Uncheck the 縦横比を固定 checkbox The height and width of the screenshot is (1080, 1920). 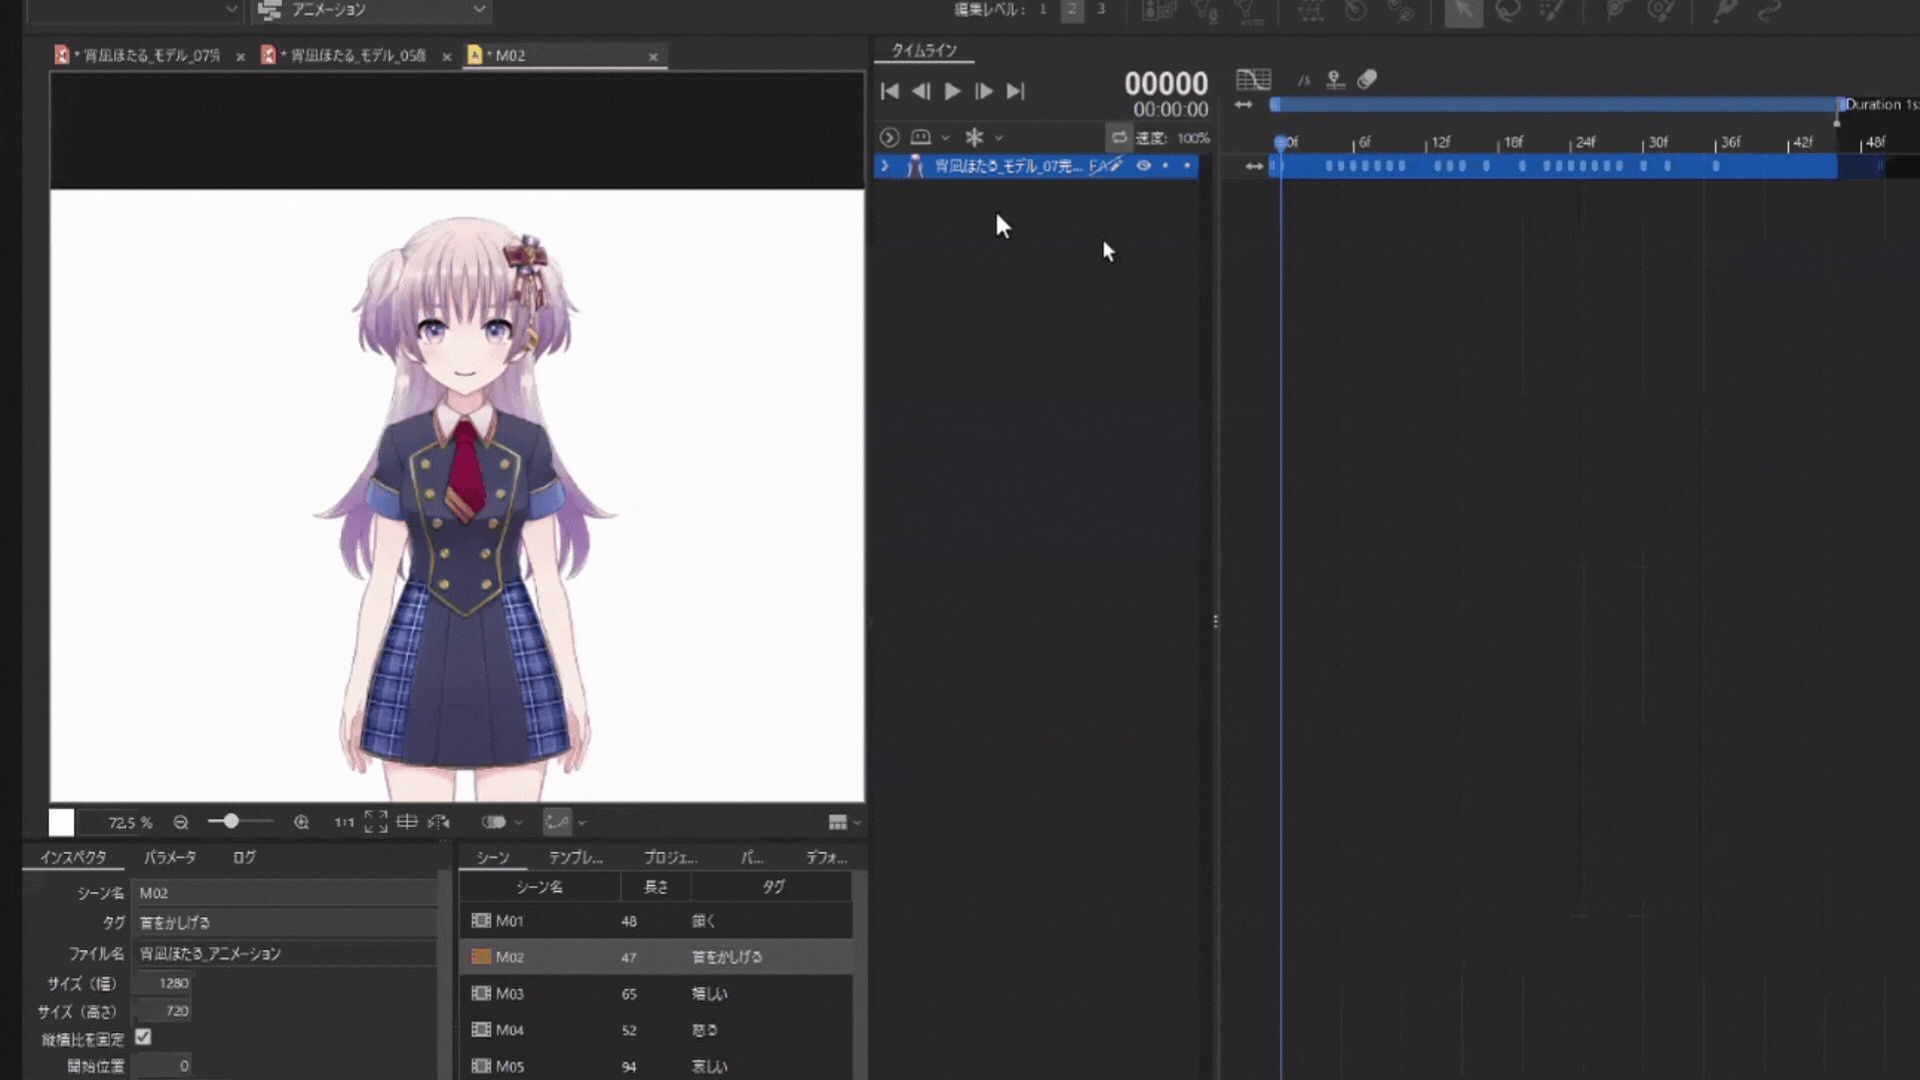[143, 1037]
